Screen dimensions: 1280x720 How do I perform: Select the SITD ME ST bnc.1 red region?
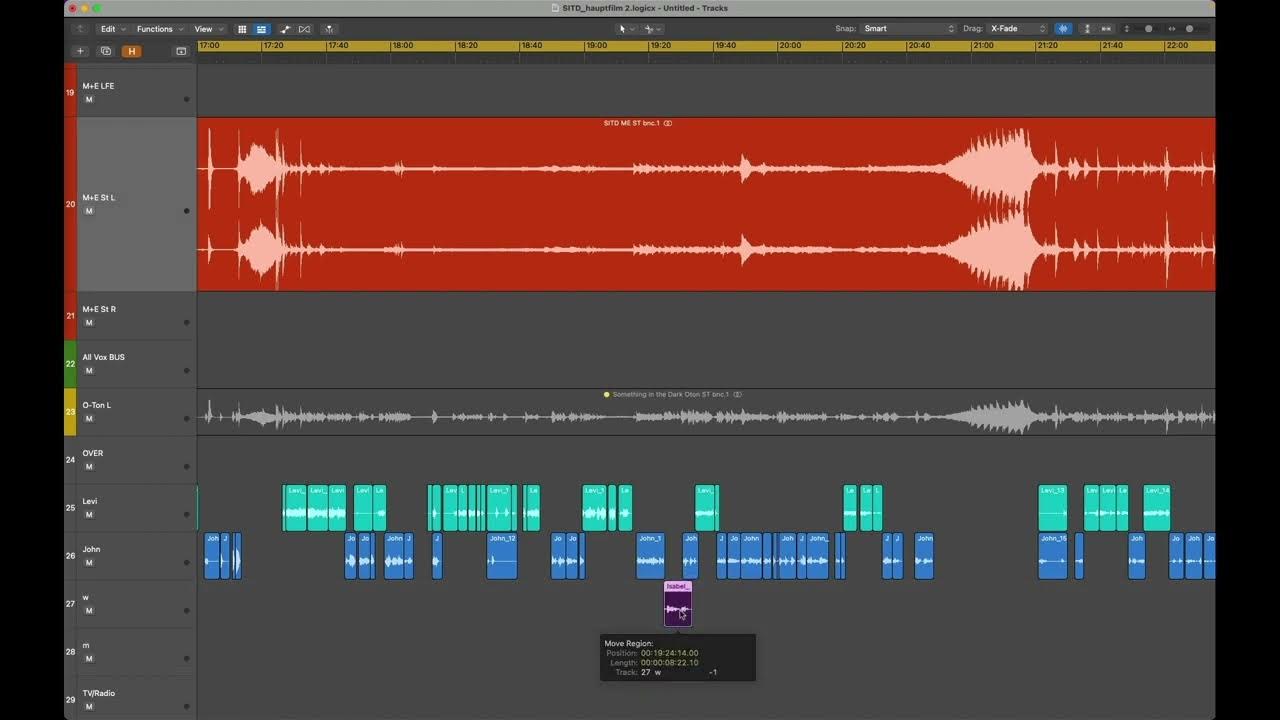click(706, 204)
